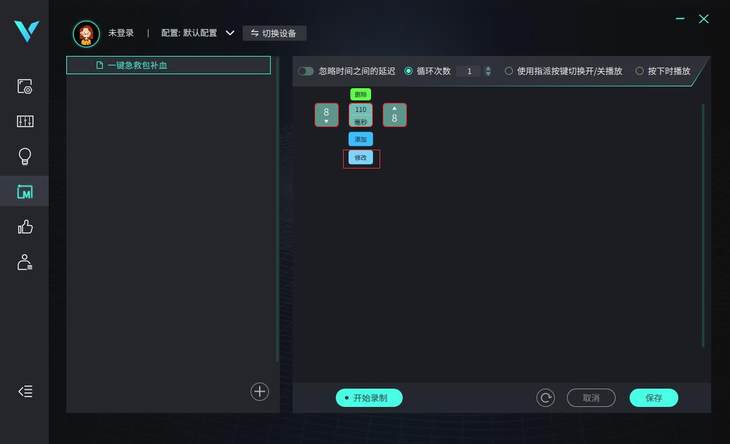Select the 按下时播放 radio button

pos(639,71)
